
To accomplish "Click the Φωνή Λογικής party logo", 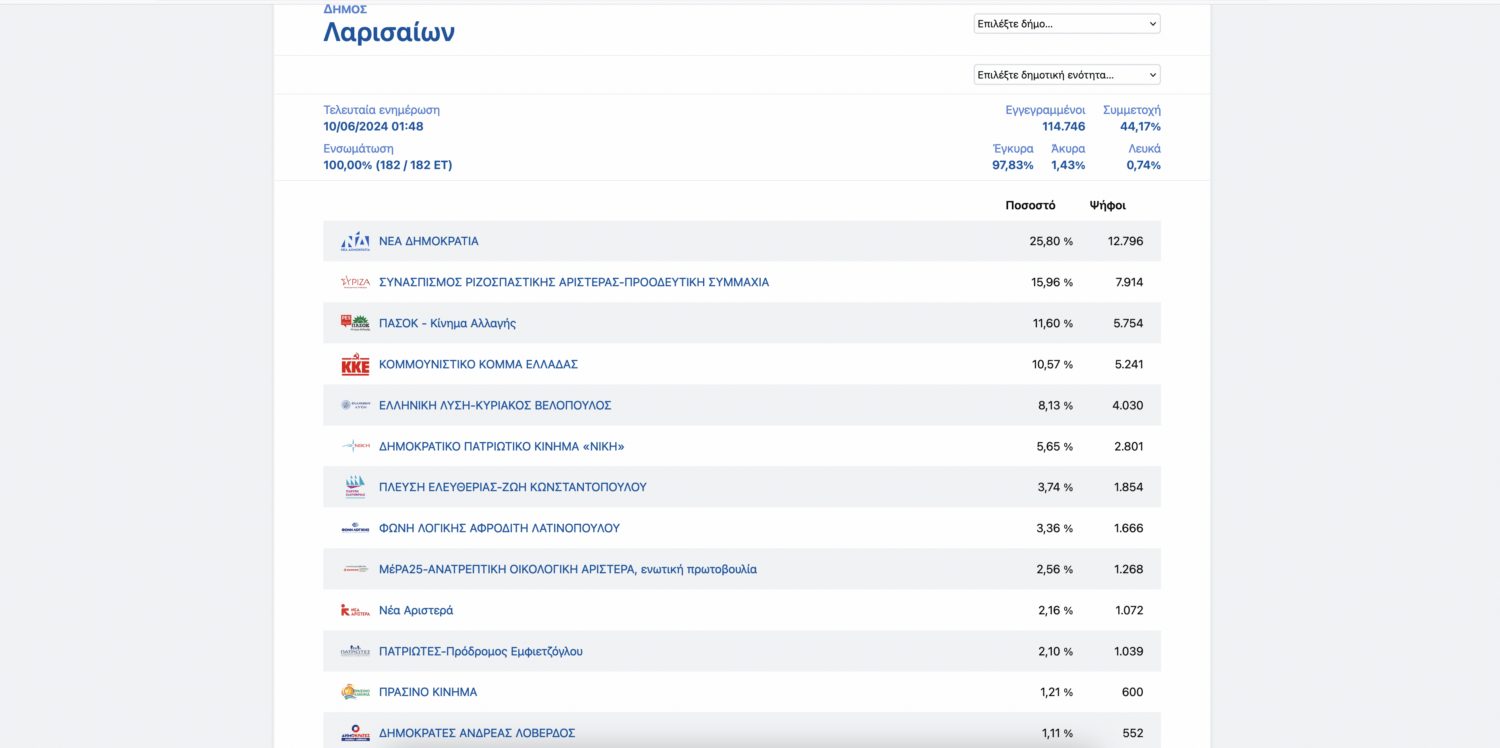I will point(355,528).
